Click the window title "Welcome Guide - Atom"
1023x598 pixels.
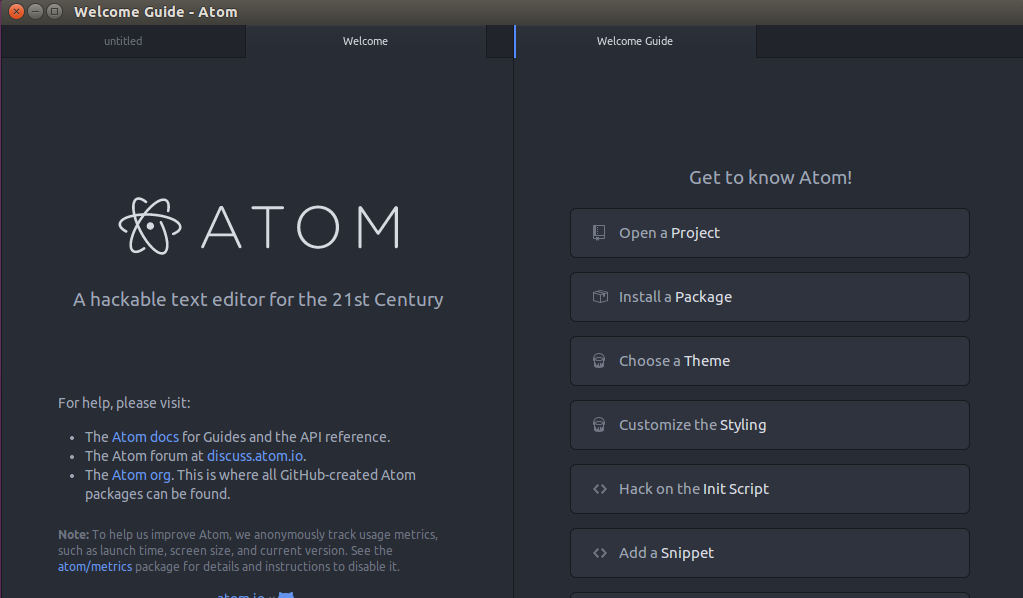point(156,12)
